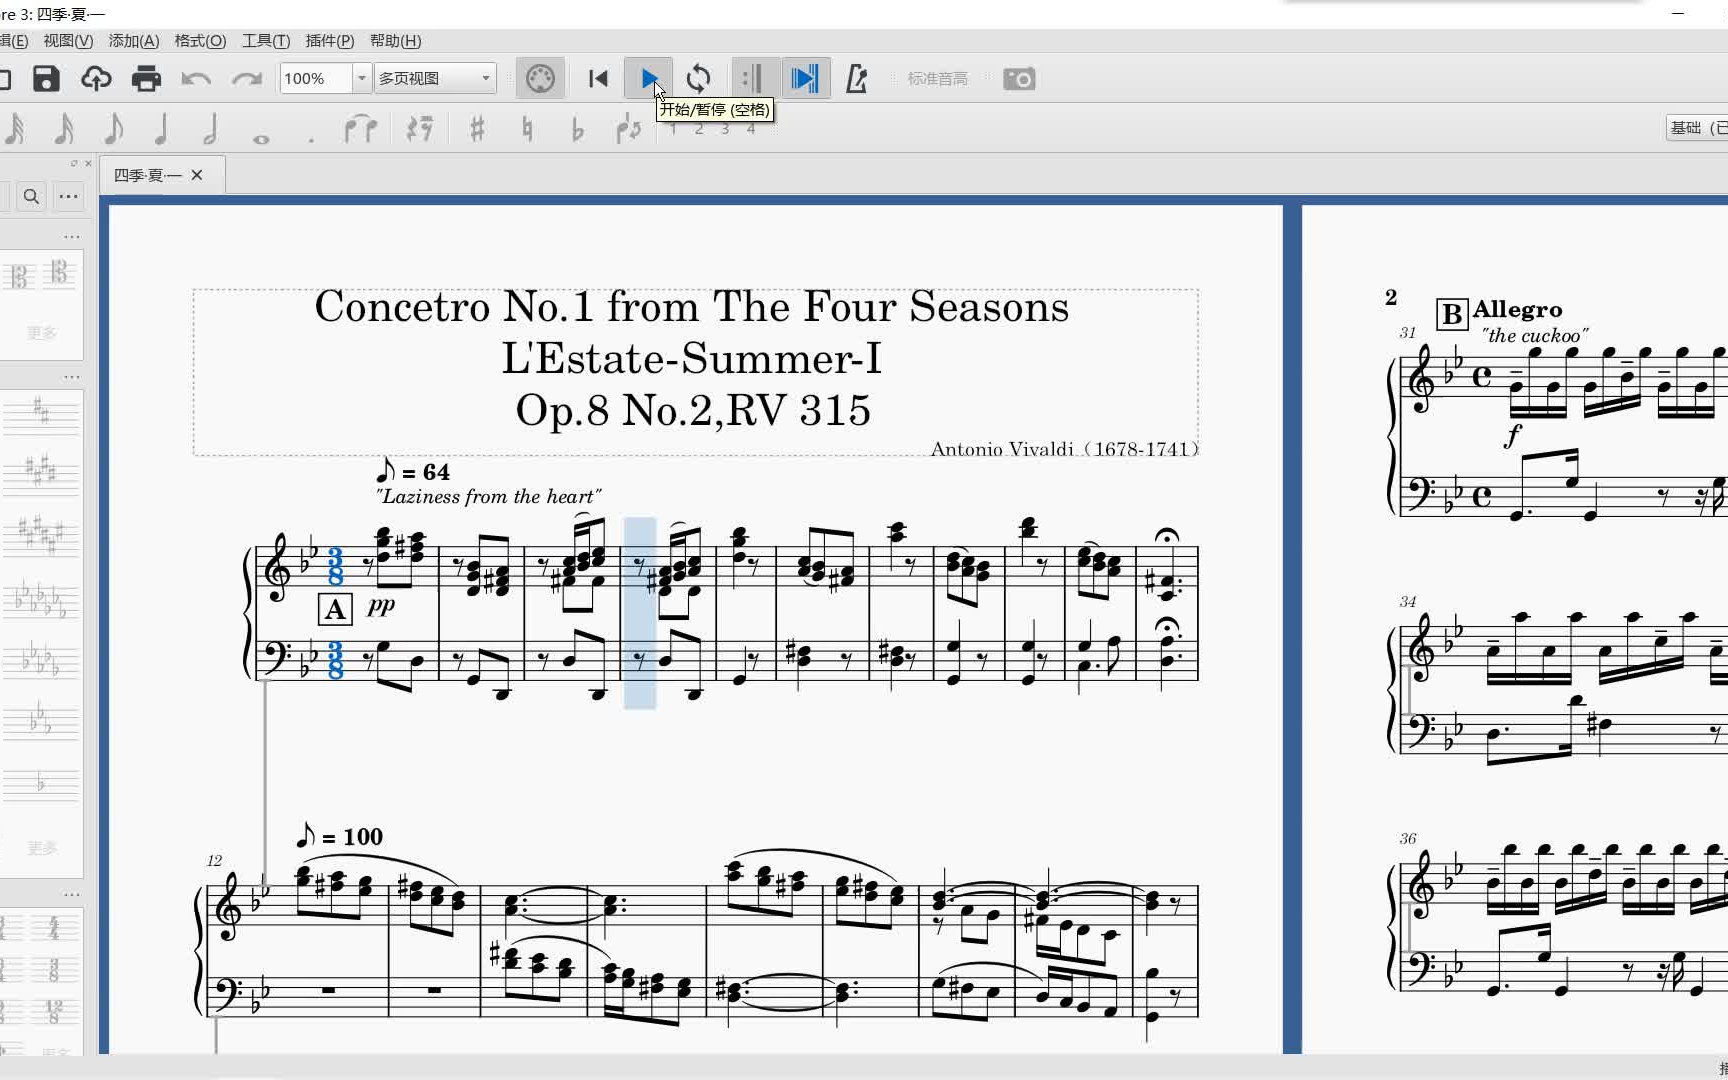This screenshot has height=1080, width=1728.
Task: Select rehearsal mark A
Action: 335,609
